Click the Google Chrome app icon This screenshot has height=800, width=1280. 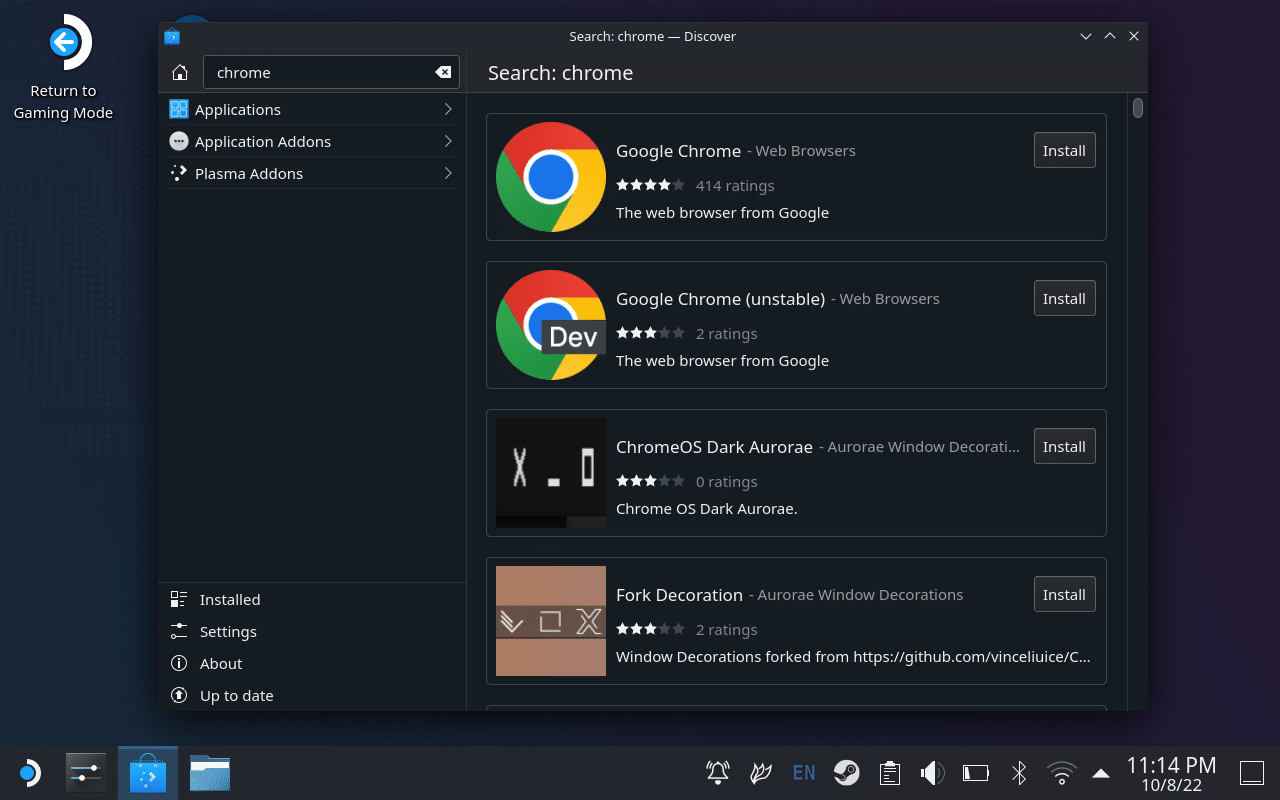tap(551, 177)
